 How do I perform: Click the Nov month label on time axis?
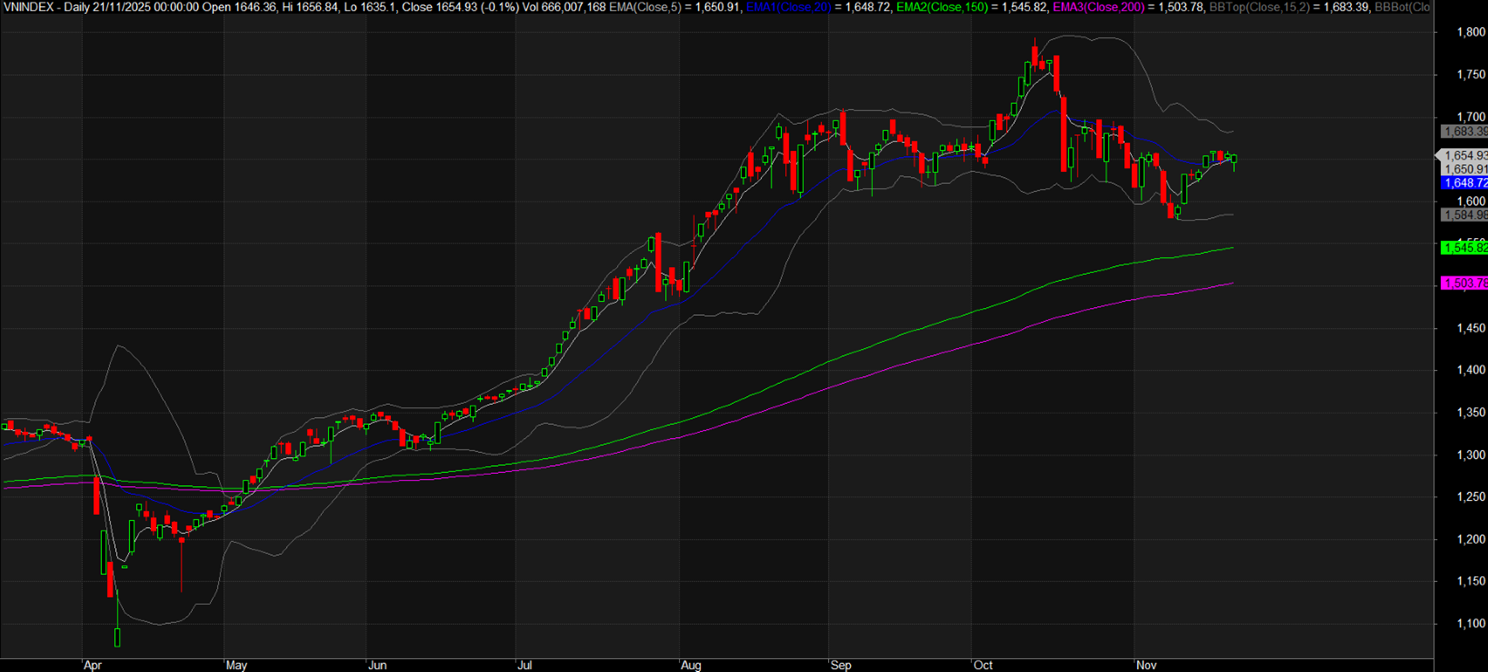[x=1145, y=663]
